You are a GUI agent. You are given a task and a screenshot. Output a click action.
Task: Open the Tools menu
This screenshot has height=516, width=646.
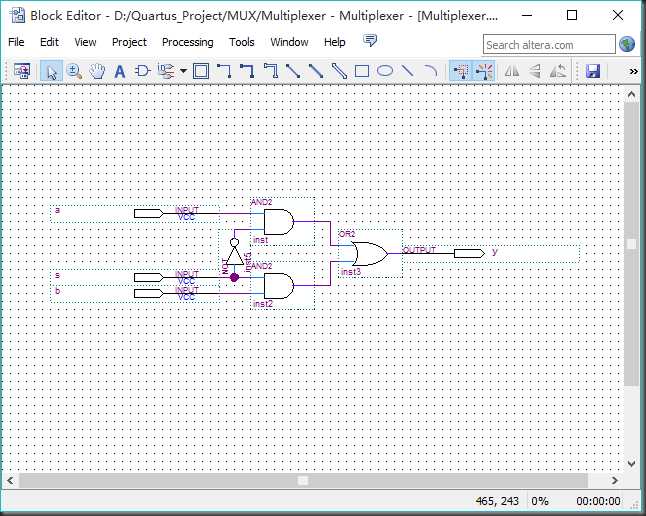coord(242,42)
